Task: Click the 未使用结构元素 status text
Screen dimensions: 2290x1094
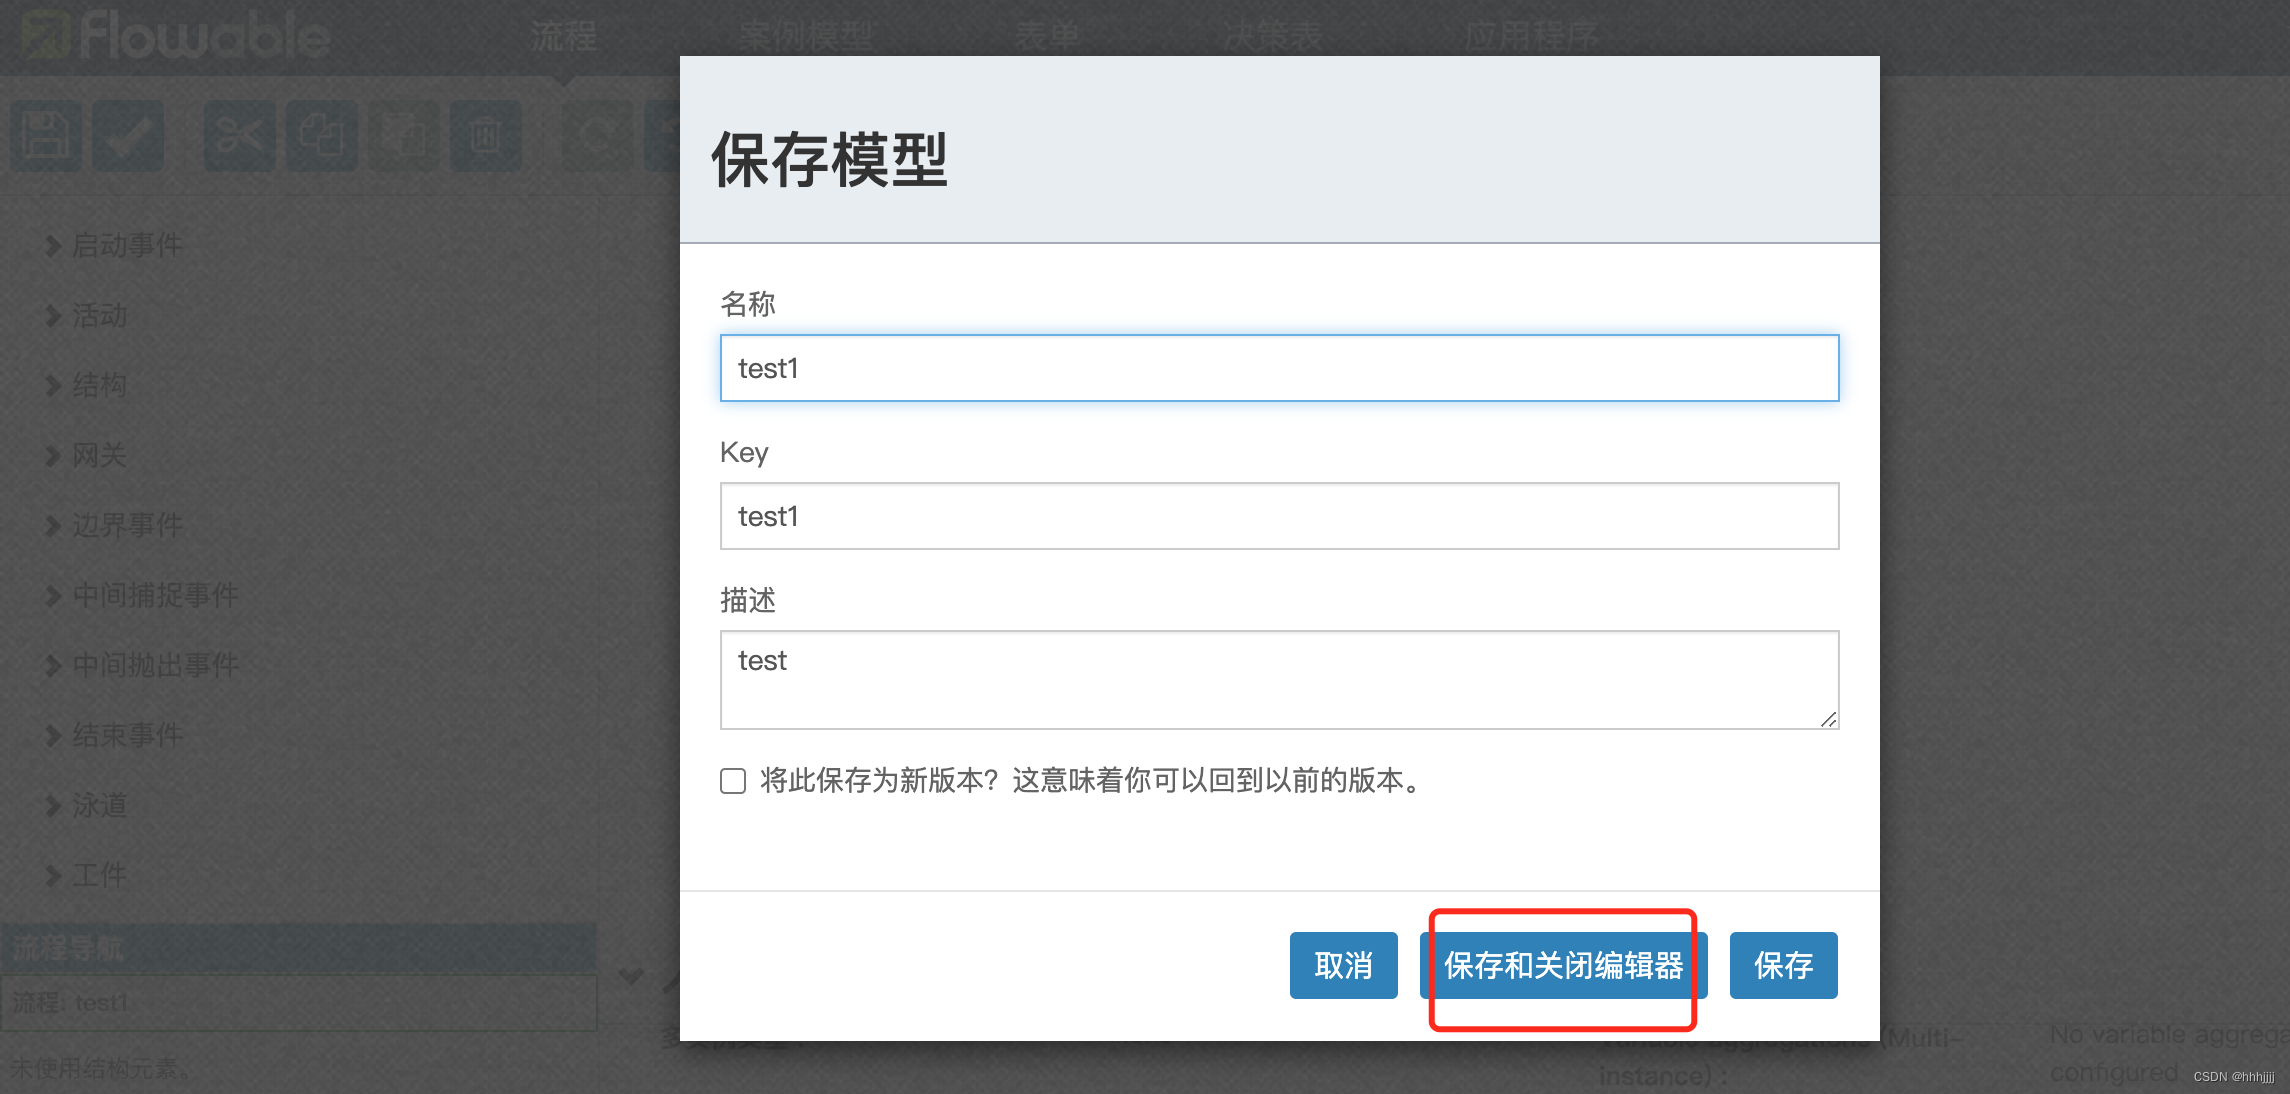Action: [100, 1068]
